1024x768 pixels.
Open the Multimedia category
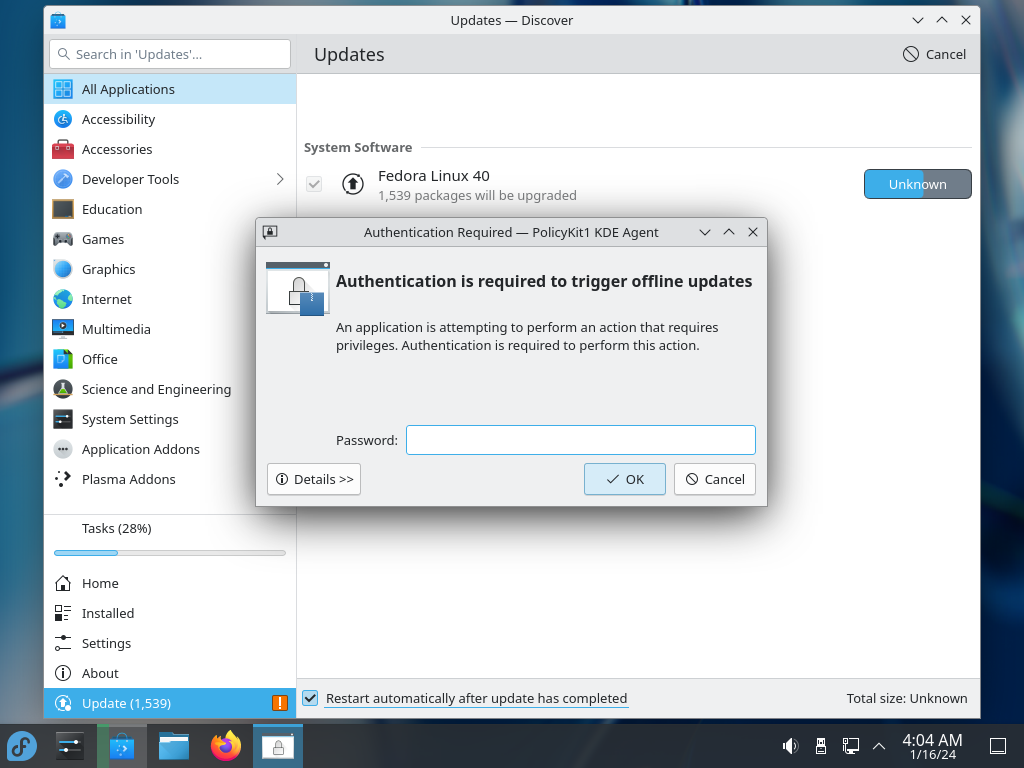(170, 329)
